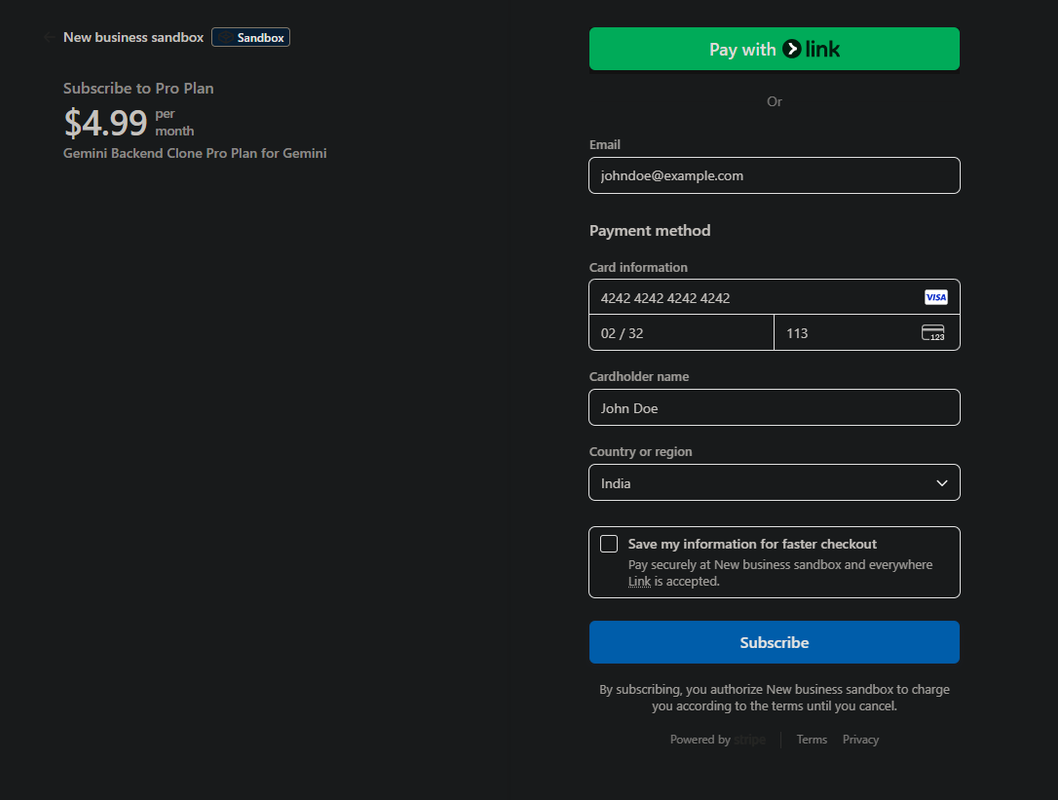This screenshot has width=1058, height=800.
Task: Open the Country or region dropdown
Action: (774, 483)
